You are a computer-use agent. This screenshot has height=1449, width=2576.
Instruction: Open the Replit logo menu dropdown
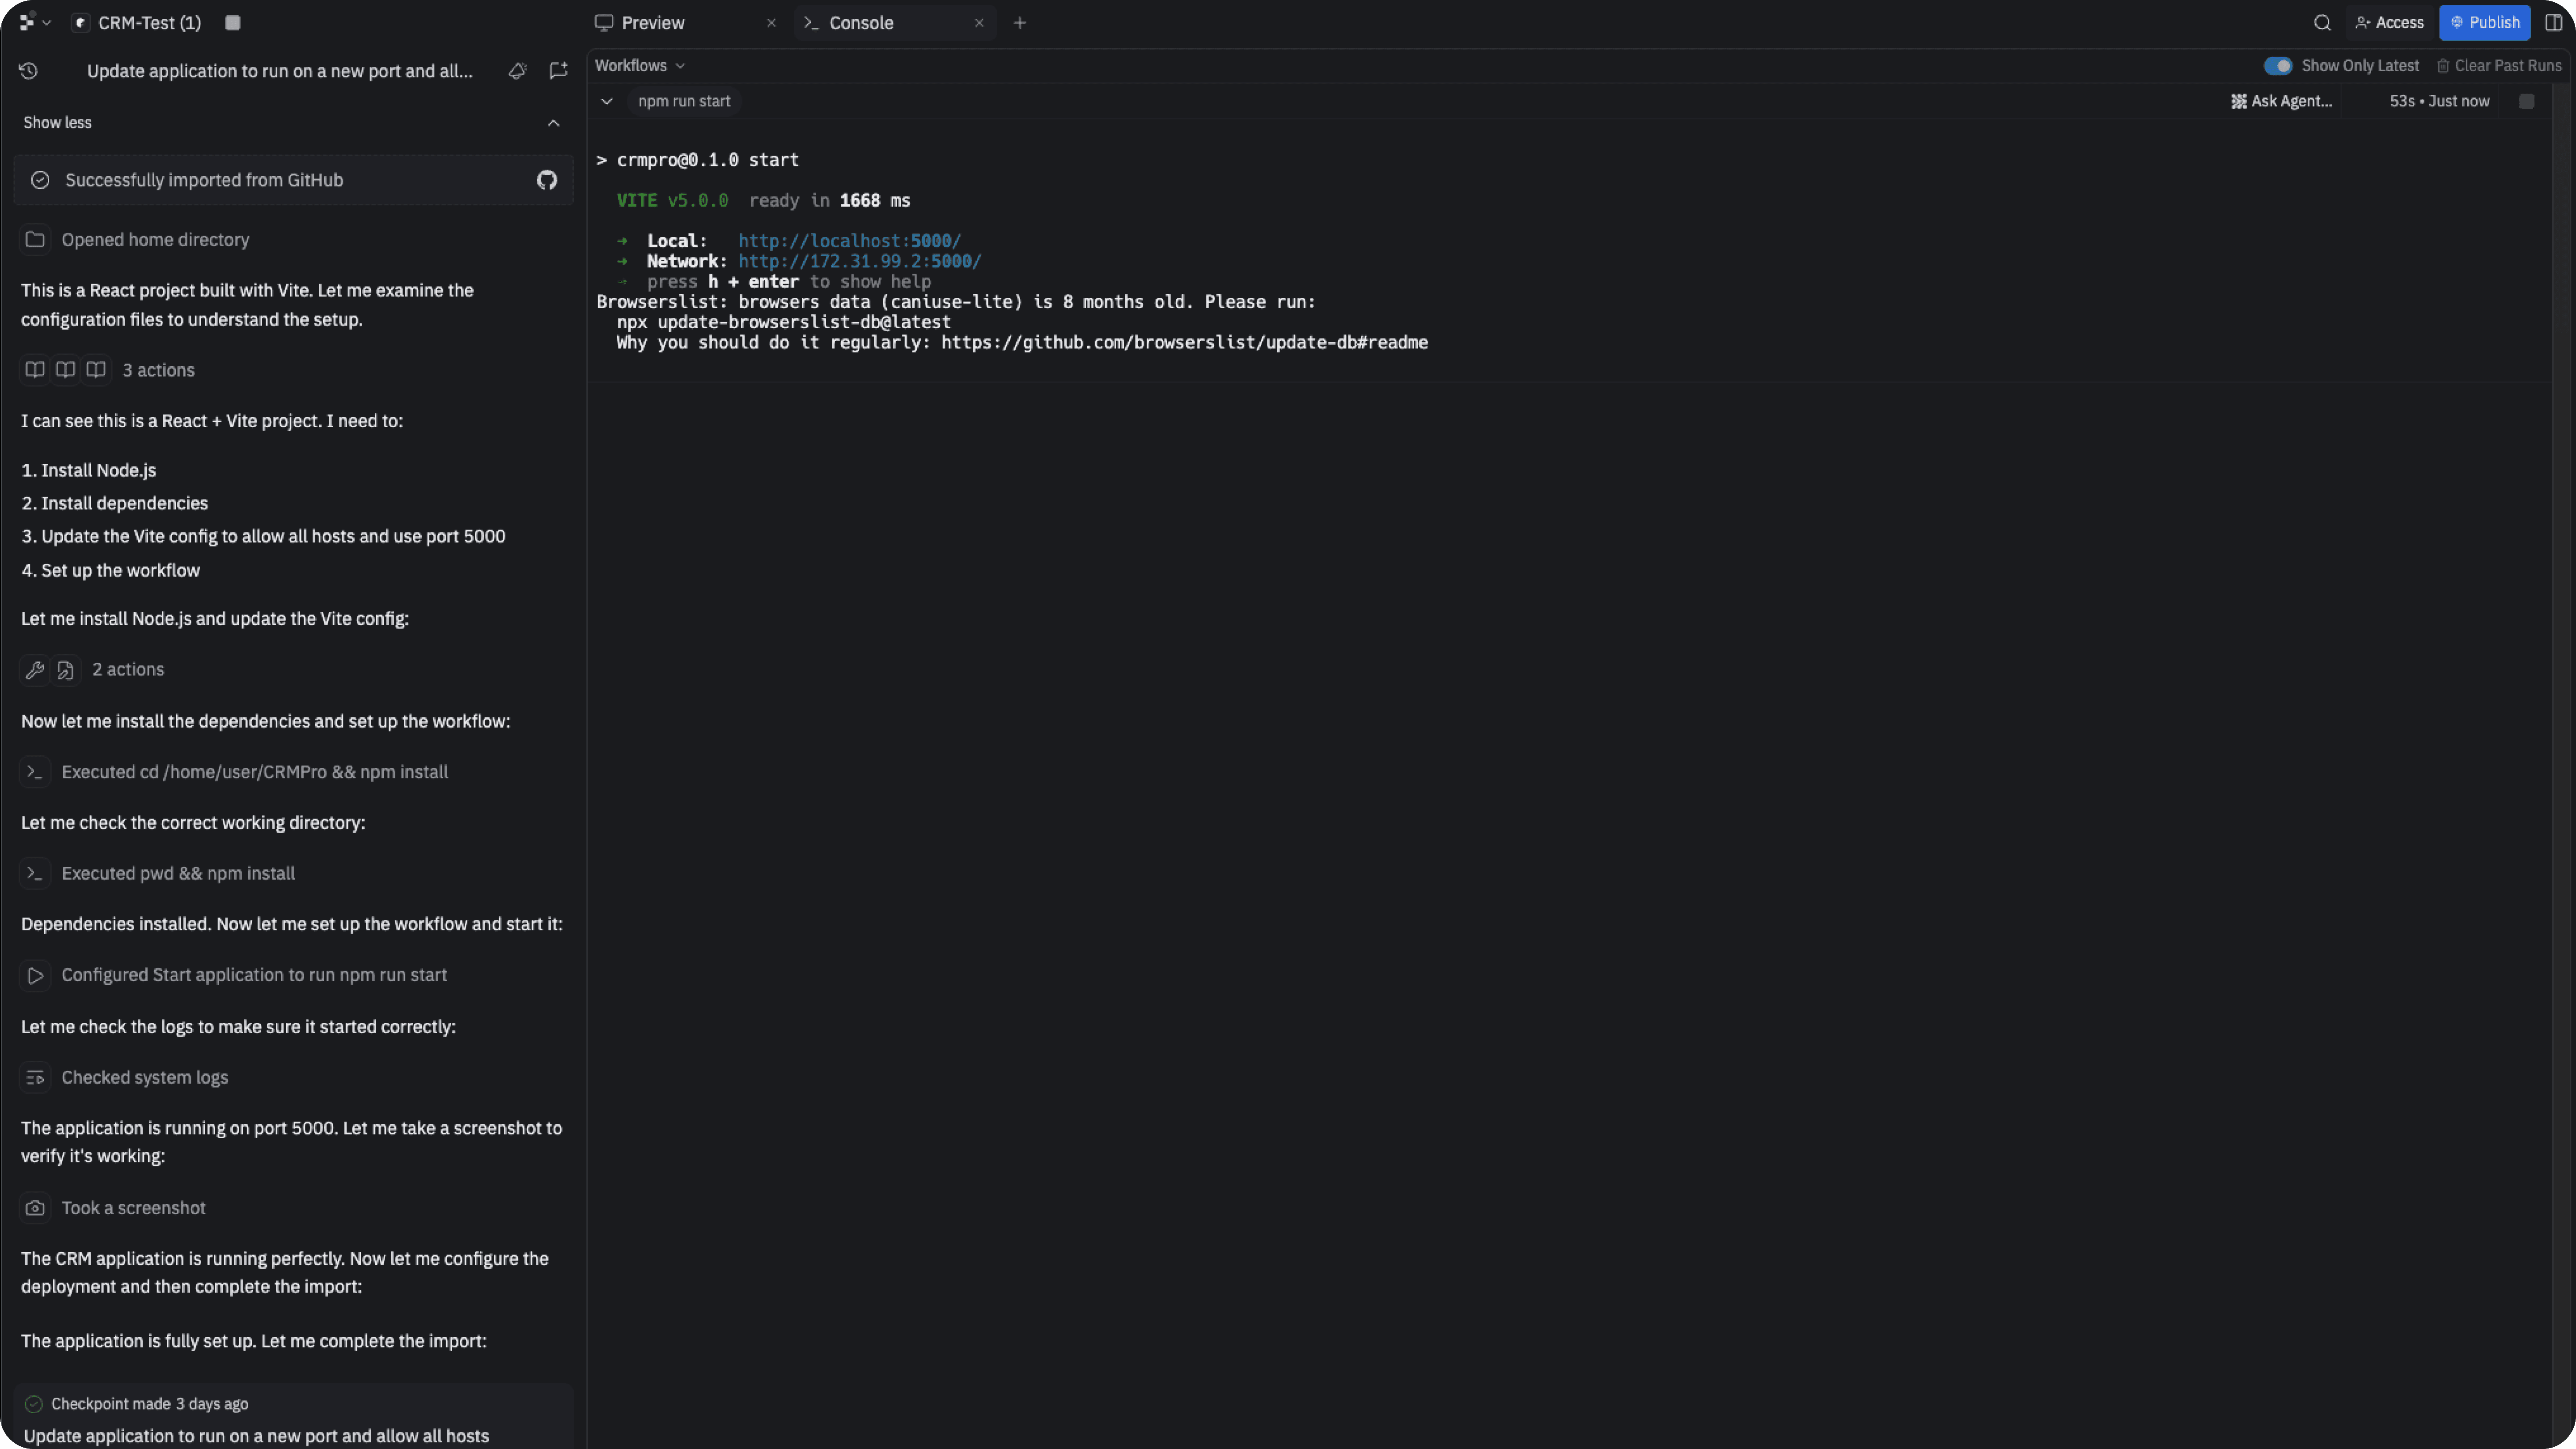[34, 23]
